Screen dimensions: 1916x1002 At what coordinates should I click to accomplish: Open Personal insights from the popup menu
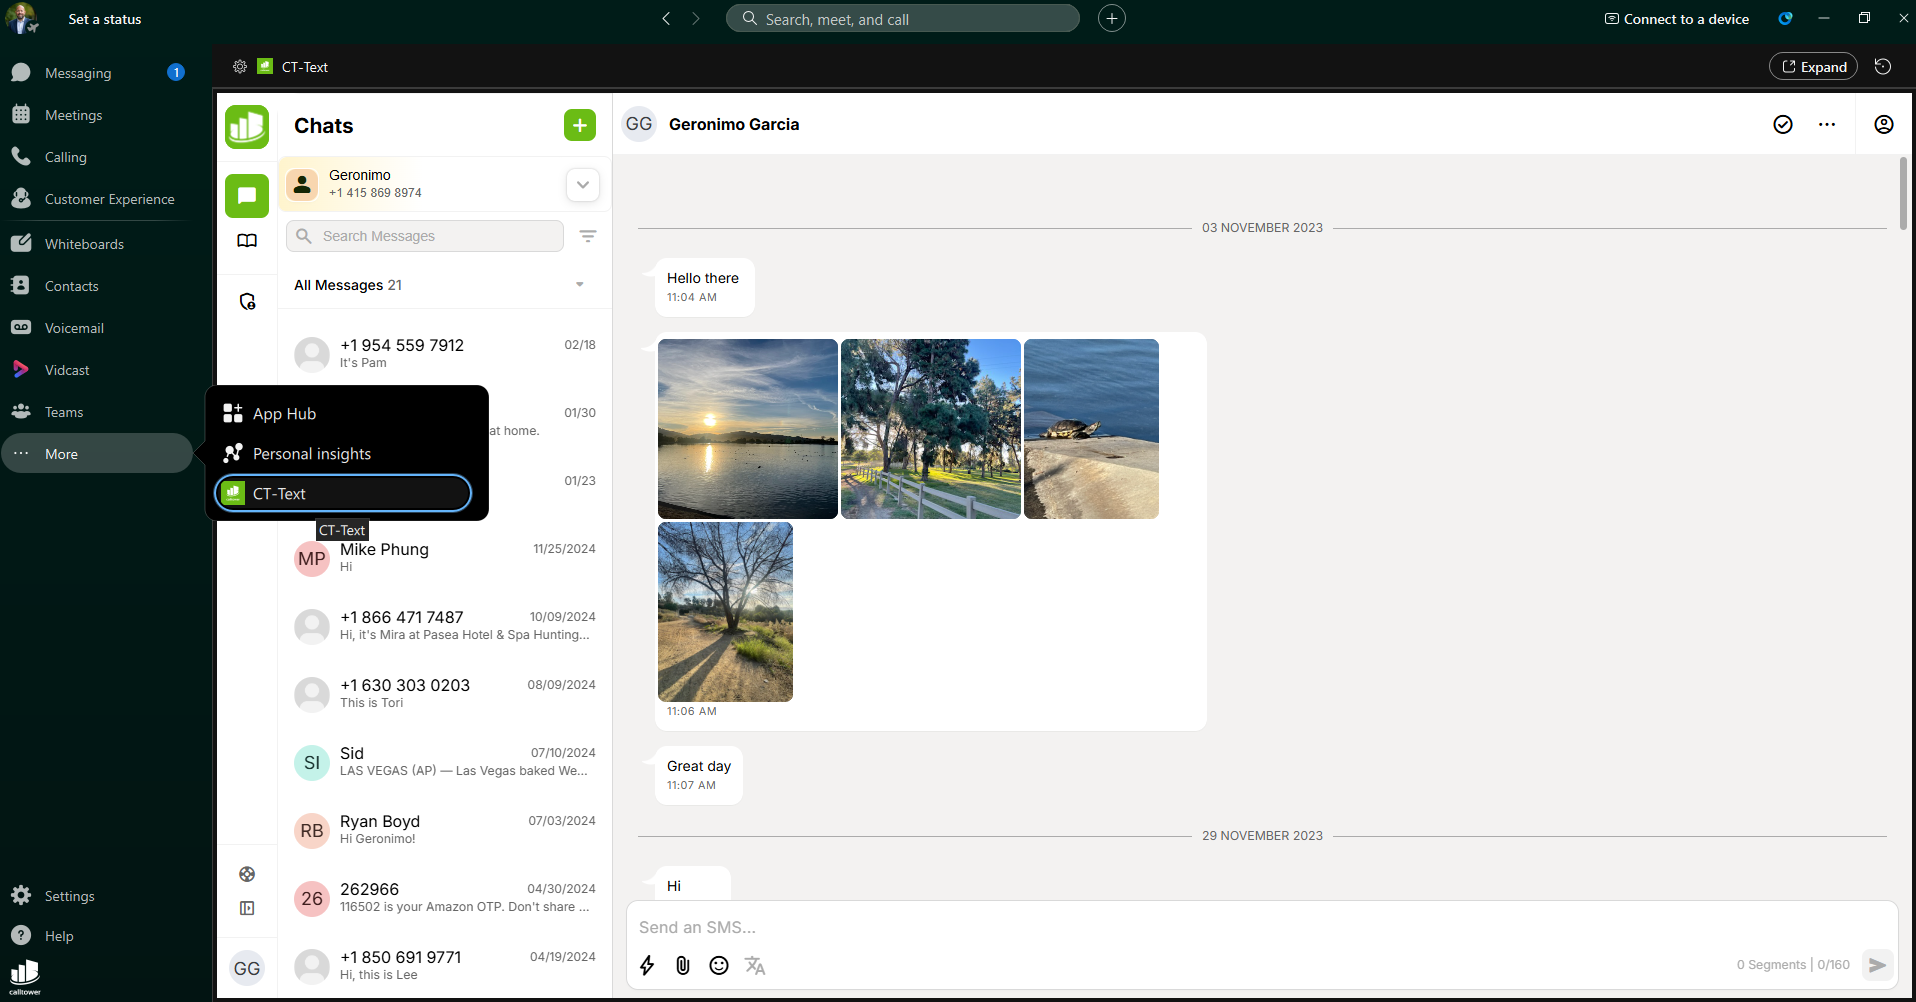pyautogui.click(x=311, y=454)
